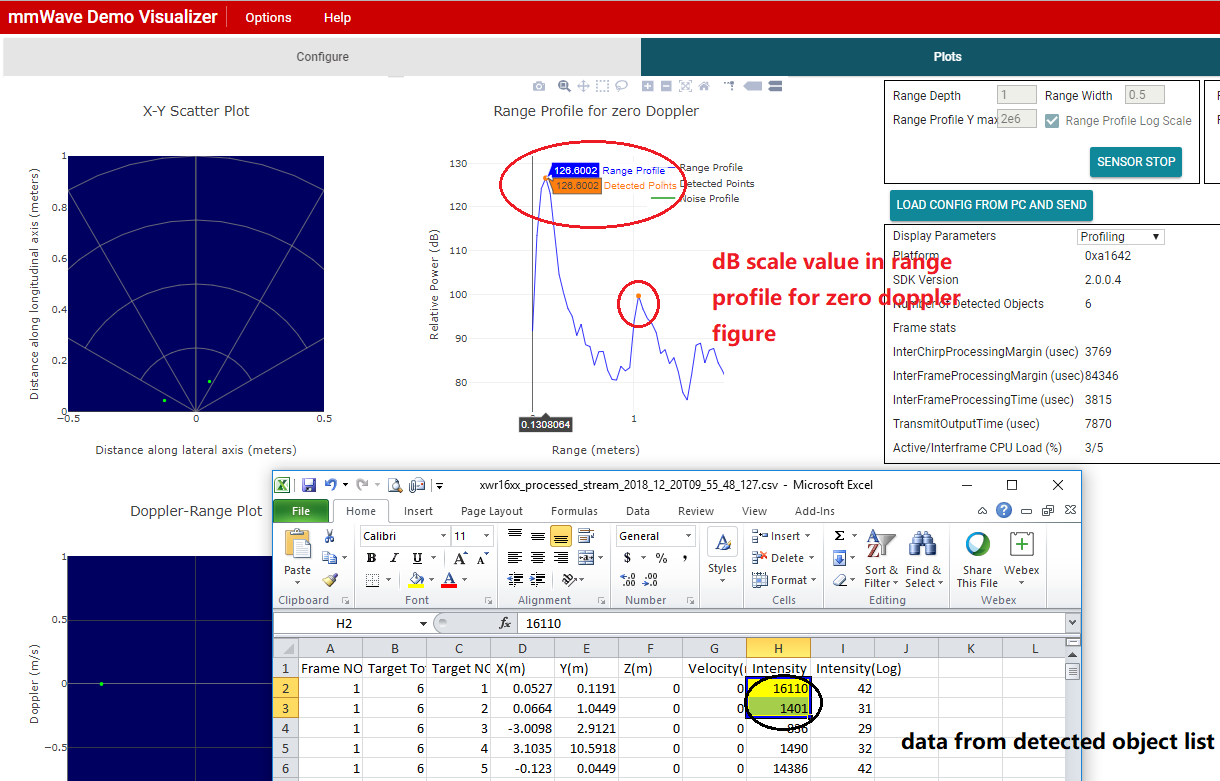This screenshot has height=781, width=1220.
Task: Open the Display Parameters Profiling dropdown
Action: point(1121,237)
